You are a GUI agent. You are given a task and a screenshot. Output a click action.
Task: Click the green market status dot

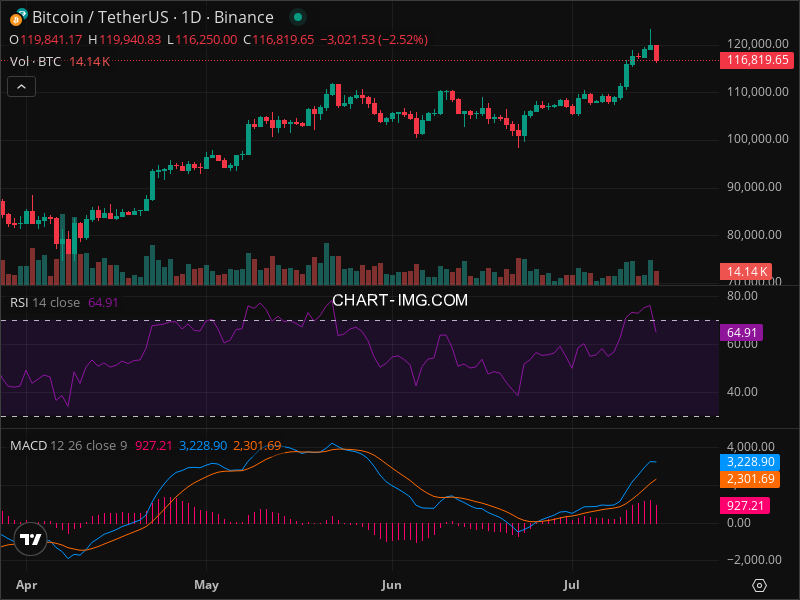pos(298,17)
